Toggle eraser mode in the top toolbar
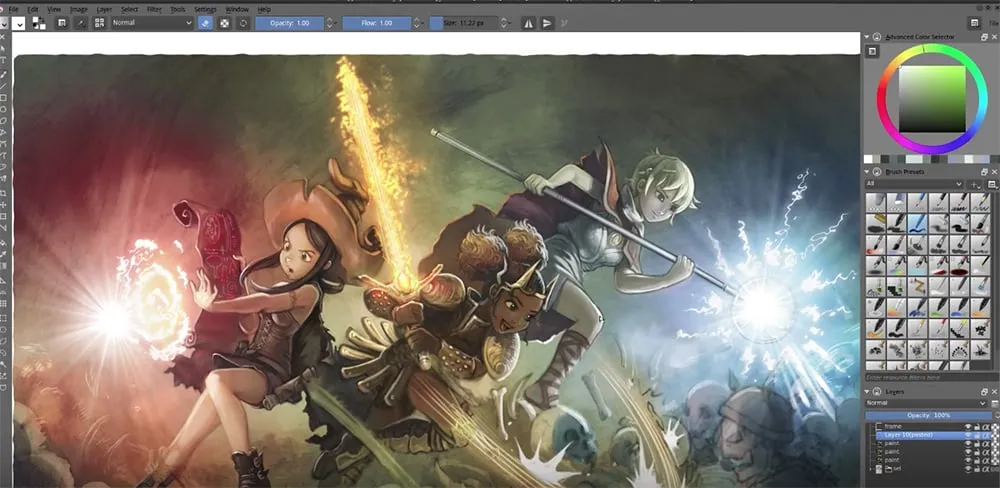 [205, 23]
